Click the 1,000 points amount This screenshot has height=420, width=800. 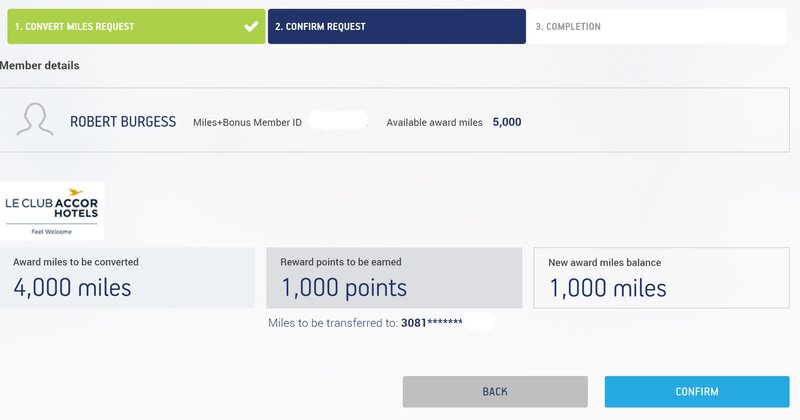344,287
